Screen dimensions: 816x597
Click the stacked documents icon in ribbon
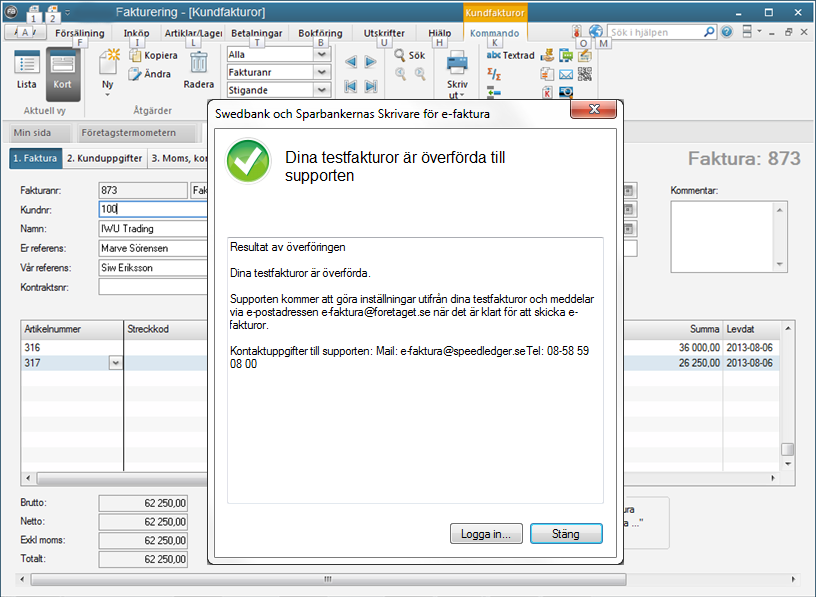point(547,74)
